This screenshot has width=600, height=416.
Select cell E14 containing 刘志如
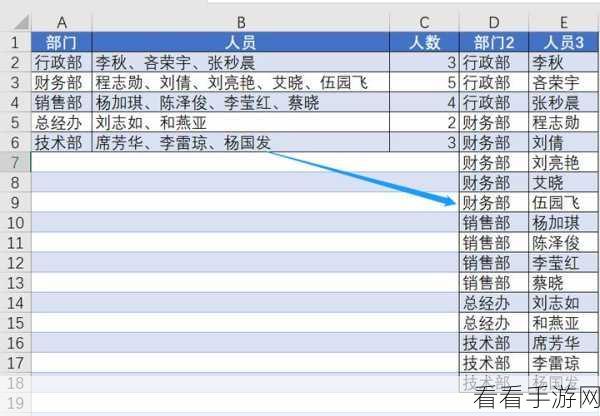tap(564, 303)
